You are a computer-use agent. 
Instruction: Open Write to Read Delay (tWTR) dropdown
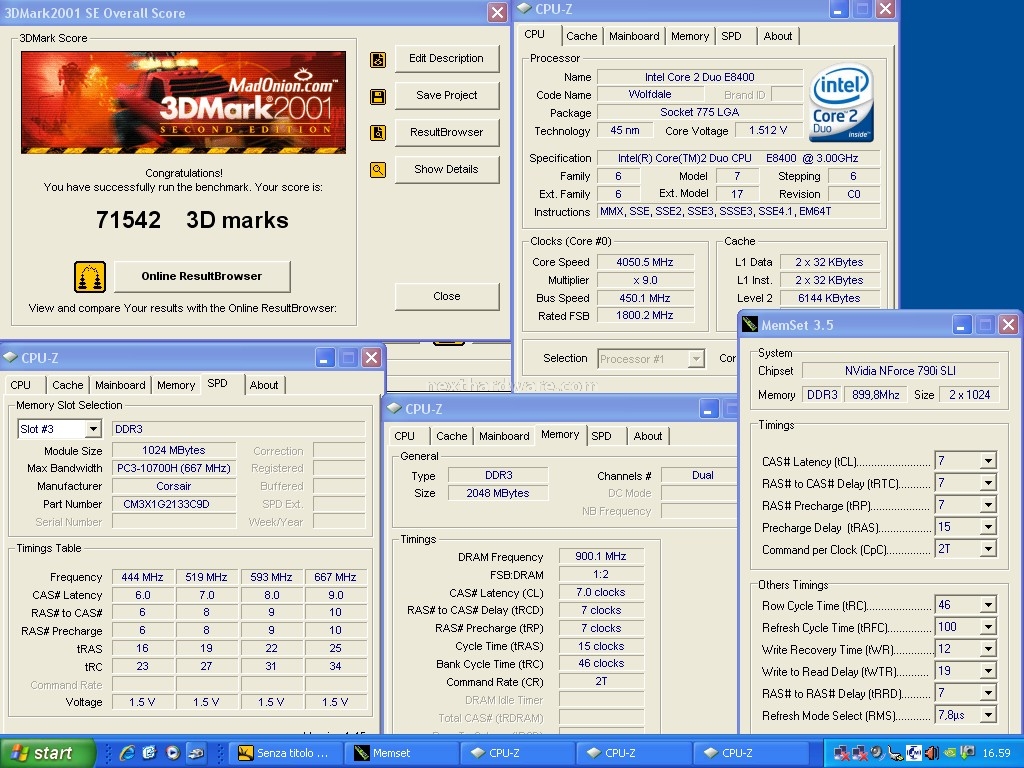click(988, 671)
